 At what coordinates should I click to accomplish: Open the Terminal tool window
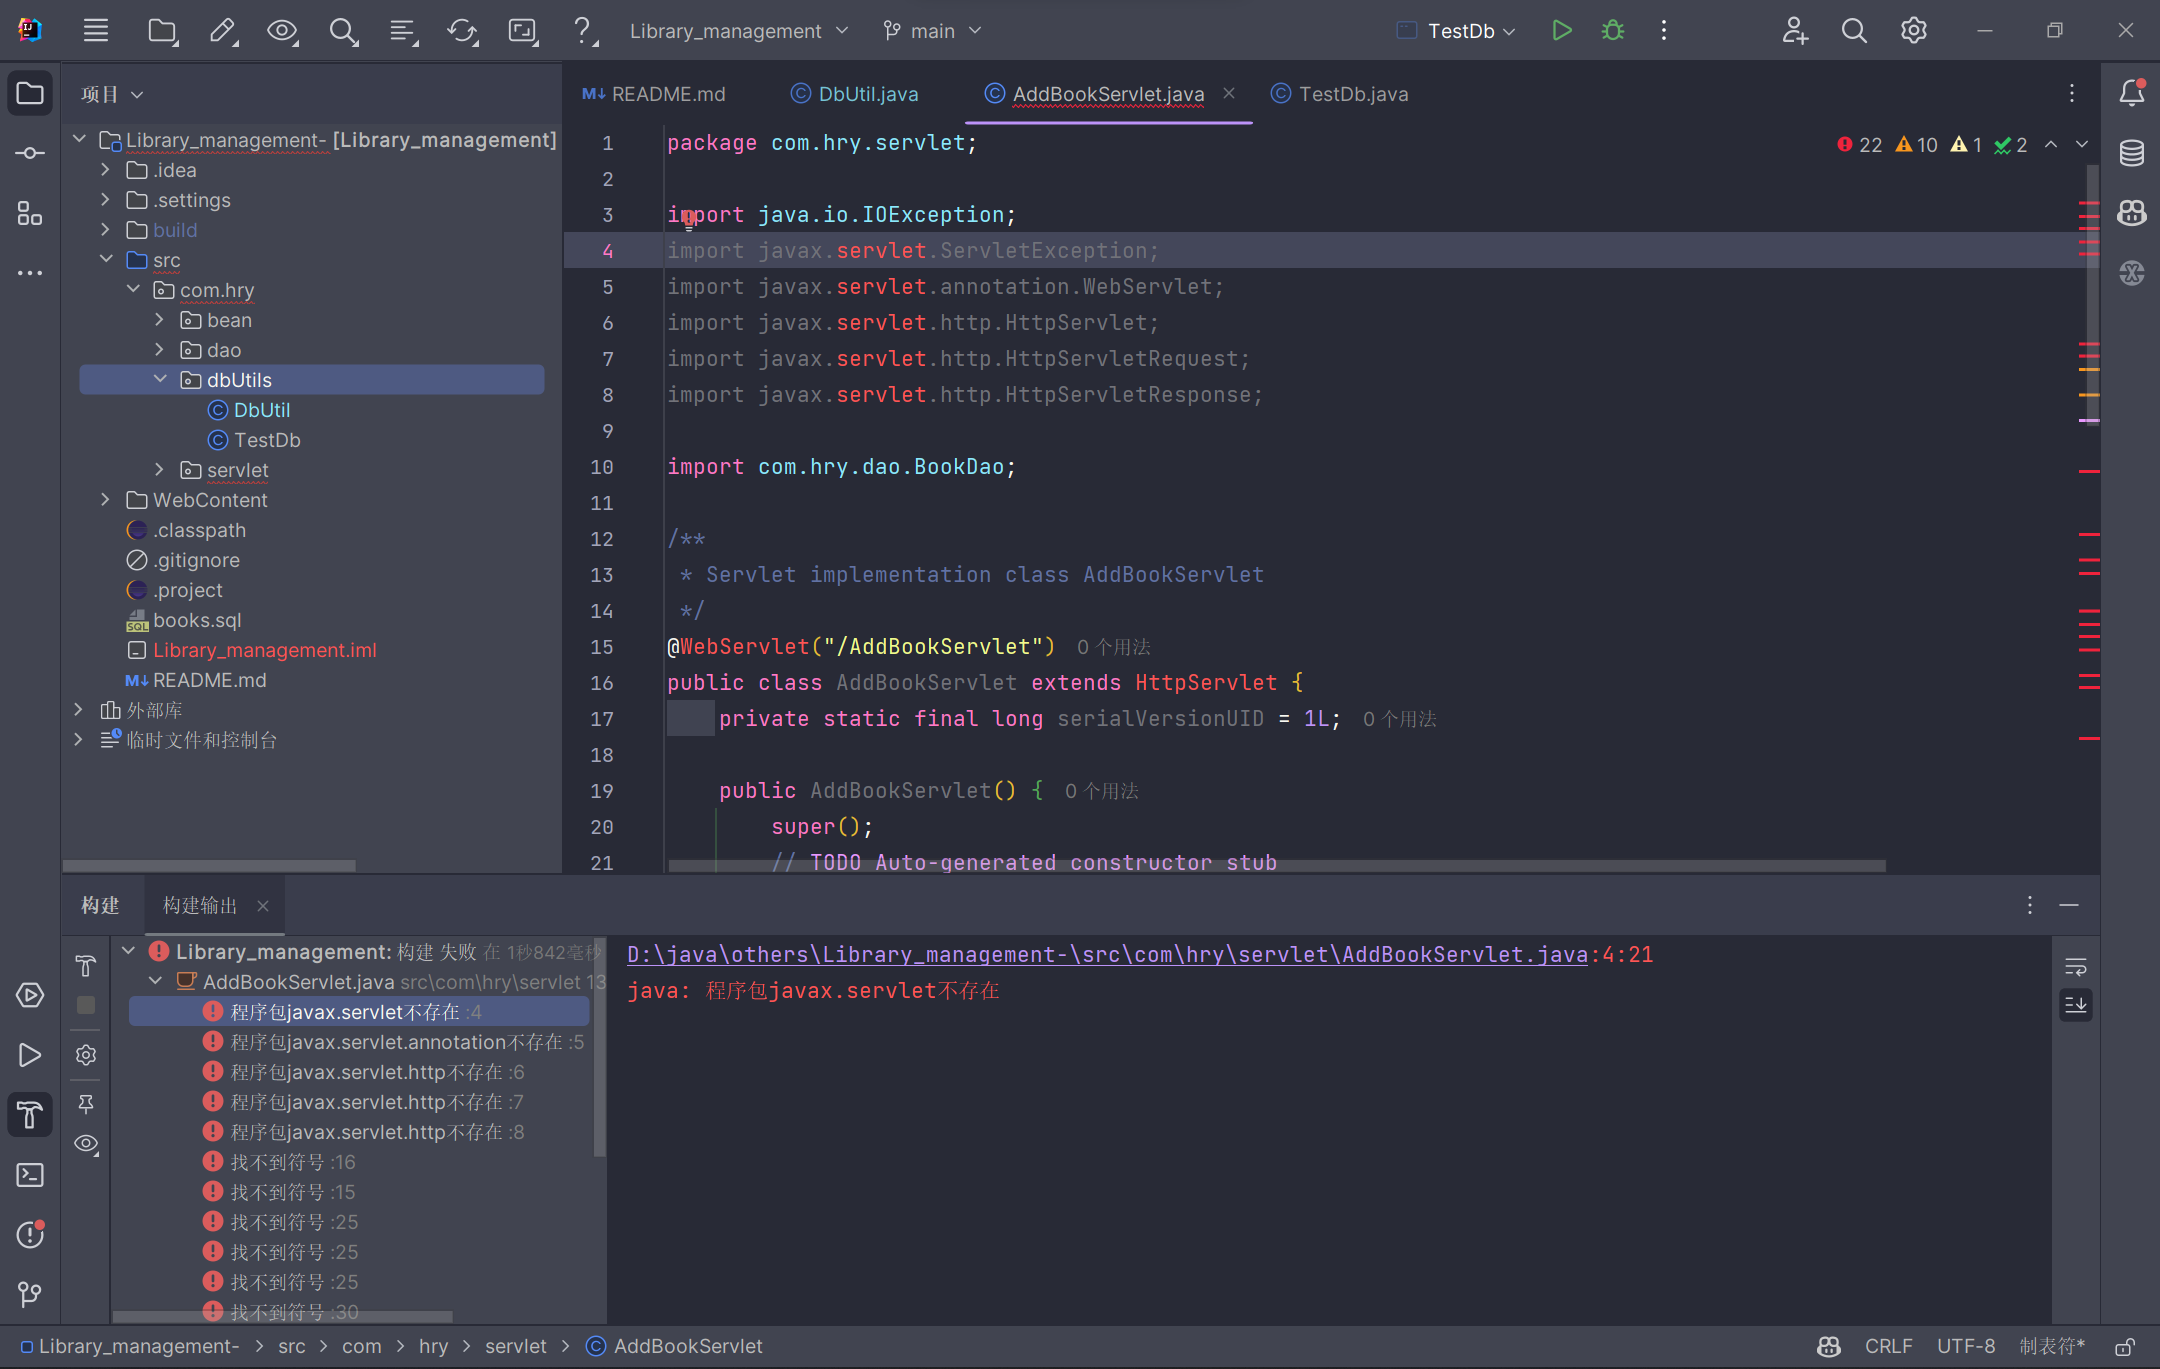coord(30,1175)
